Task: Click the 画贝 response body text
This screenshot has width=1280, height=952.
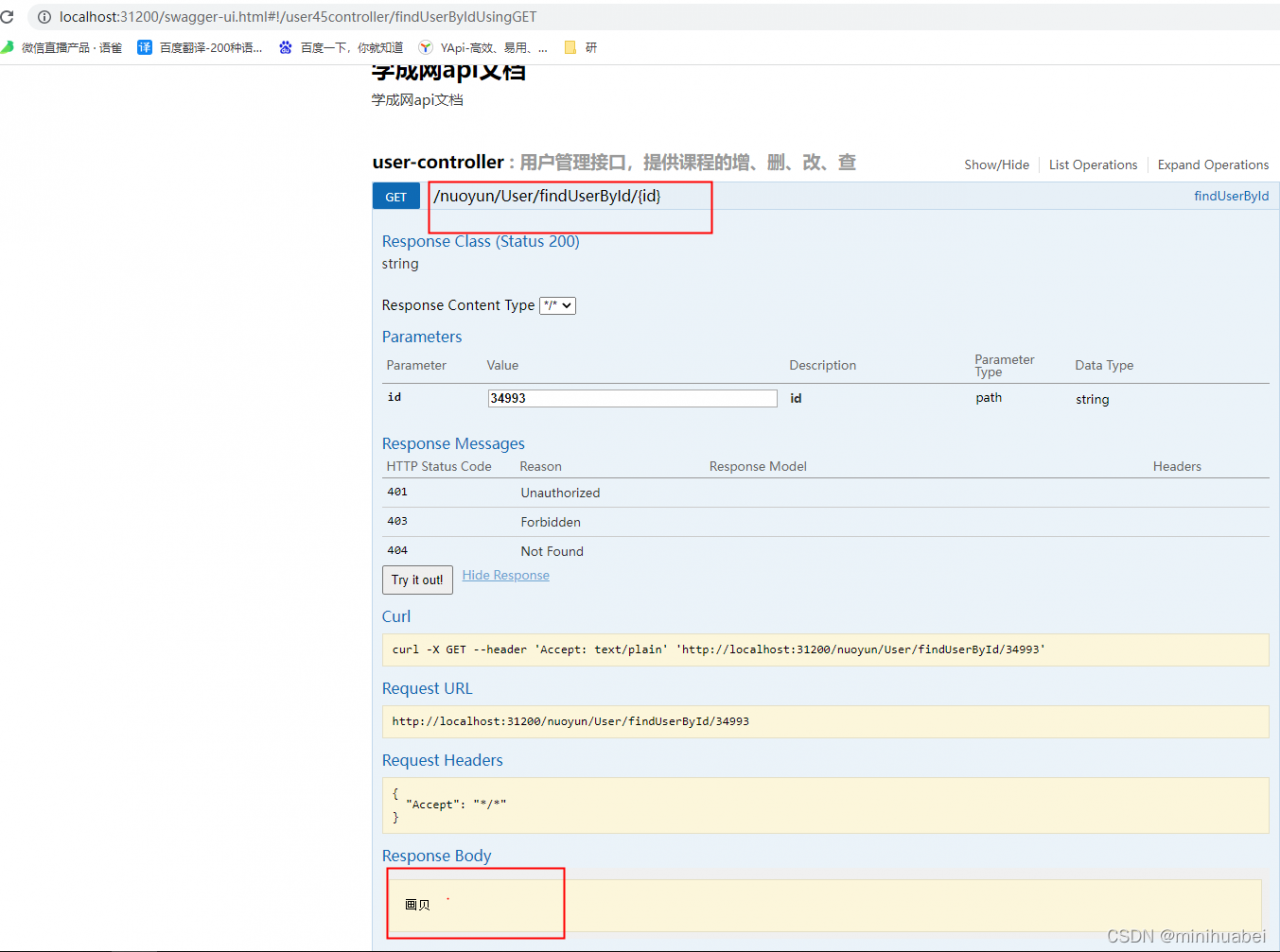Action: [417, 904]
